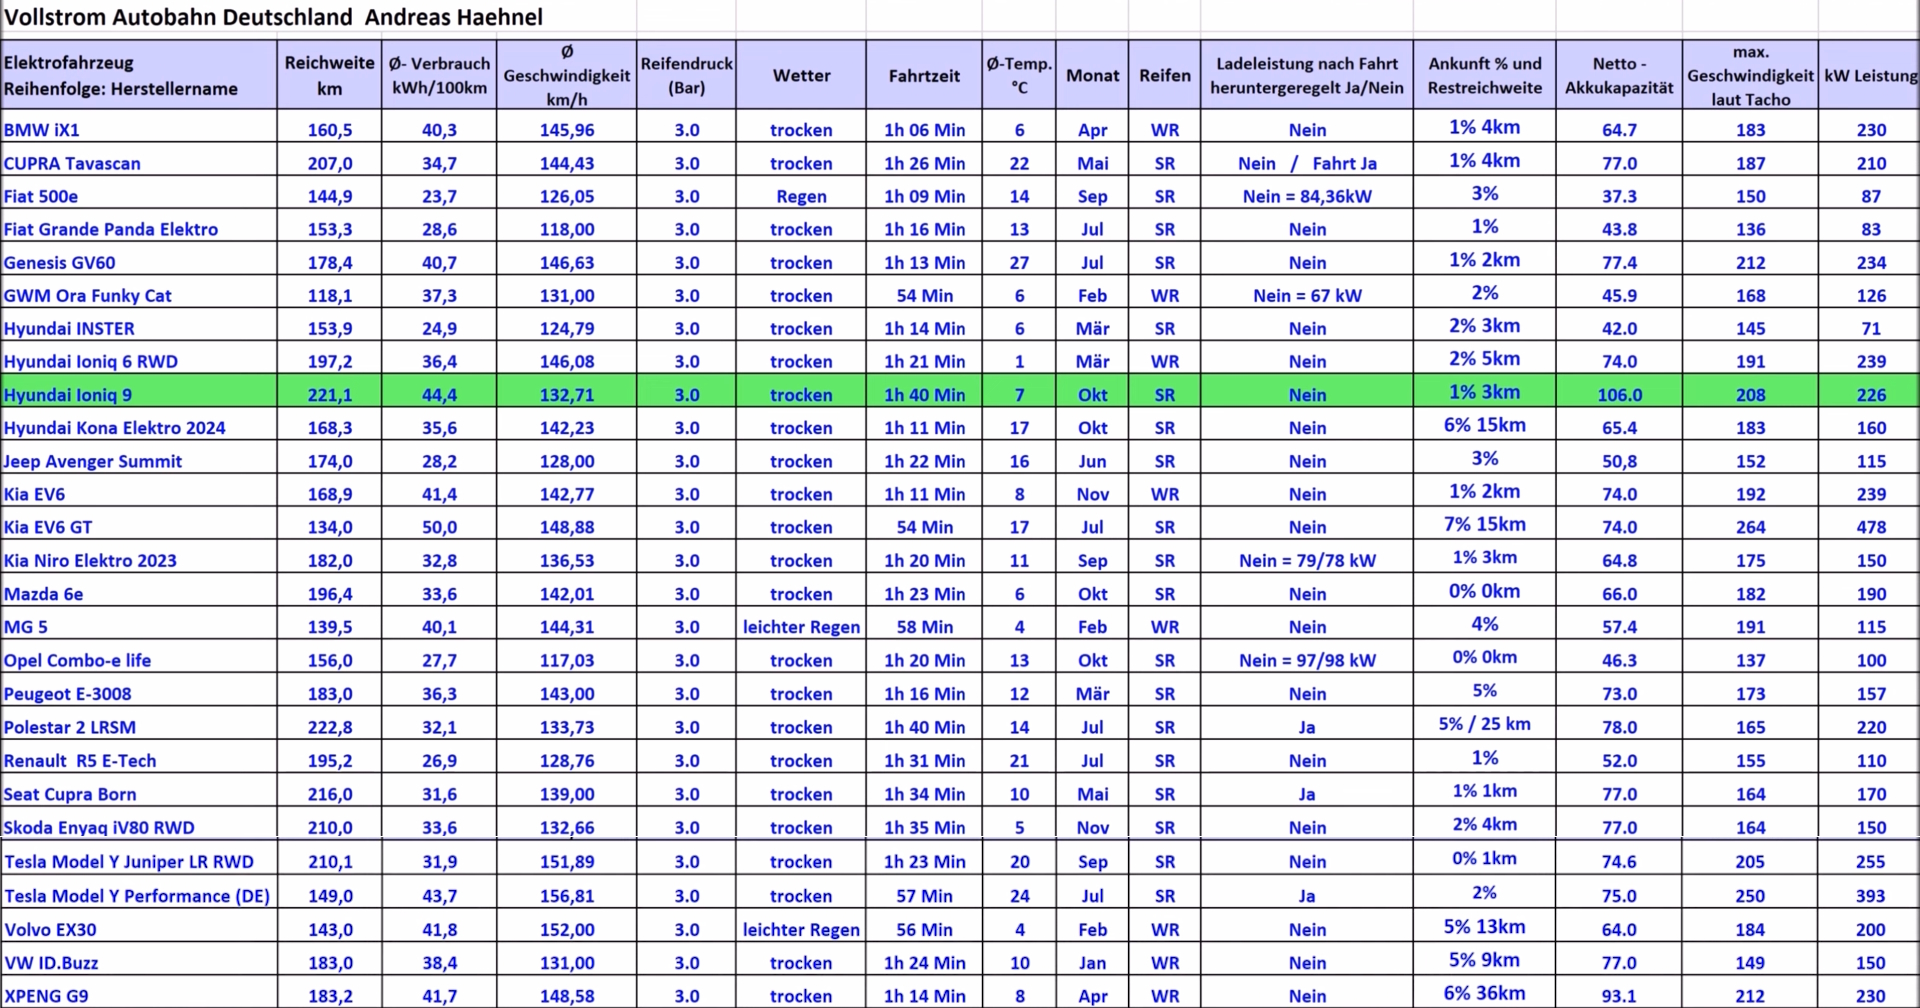
Task: Select charging cell "Nein = 84,36kW"
Action: click(1307, 196)
